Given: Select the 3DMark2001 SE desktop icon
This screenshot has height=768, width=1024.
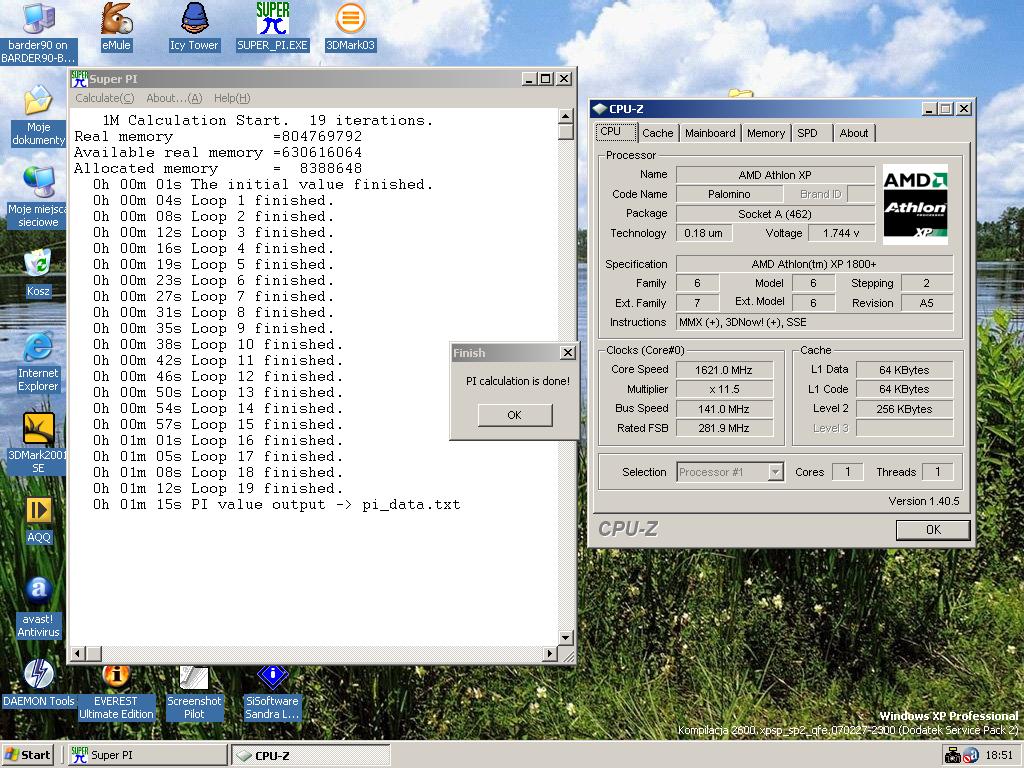Looking at the screenshot, I should click(38, 444).
